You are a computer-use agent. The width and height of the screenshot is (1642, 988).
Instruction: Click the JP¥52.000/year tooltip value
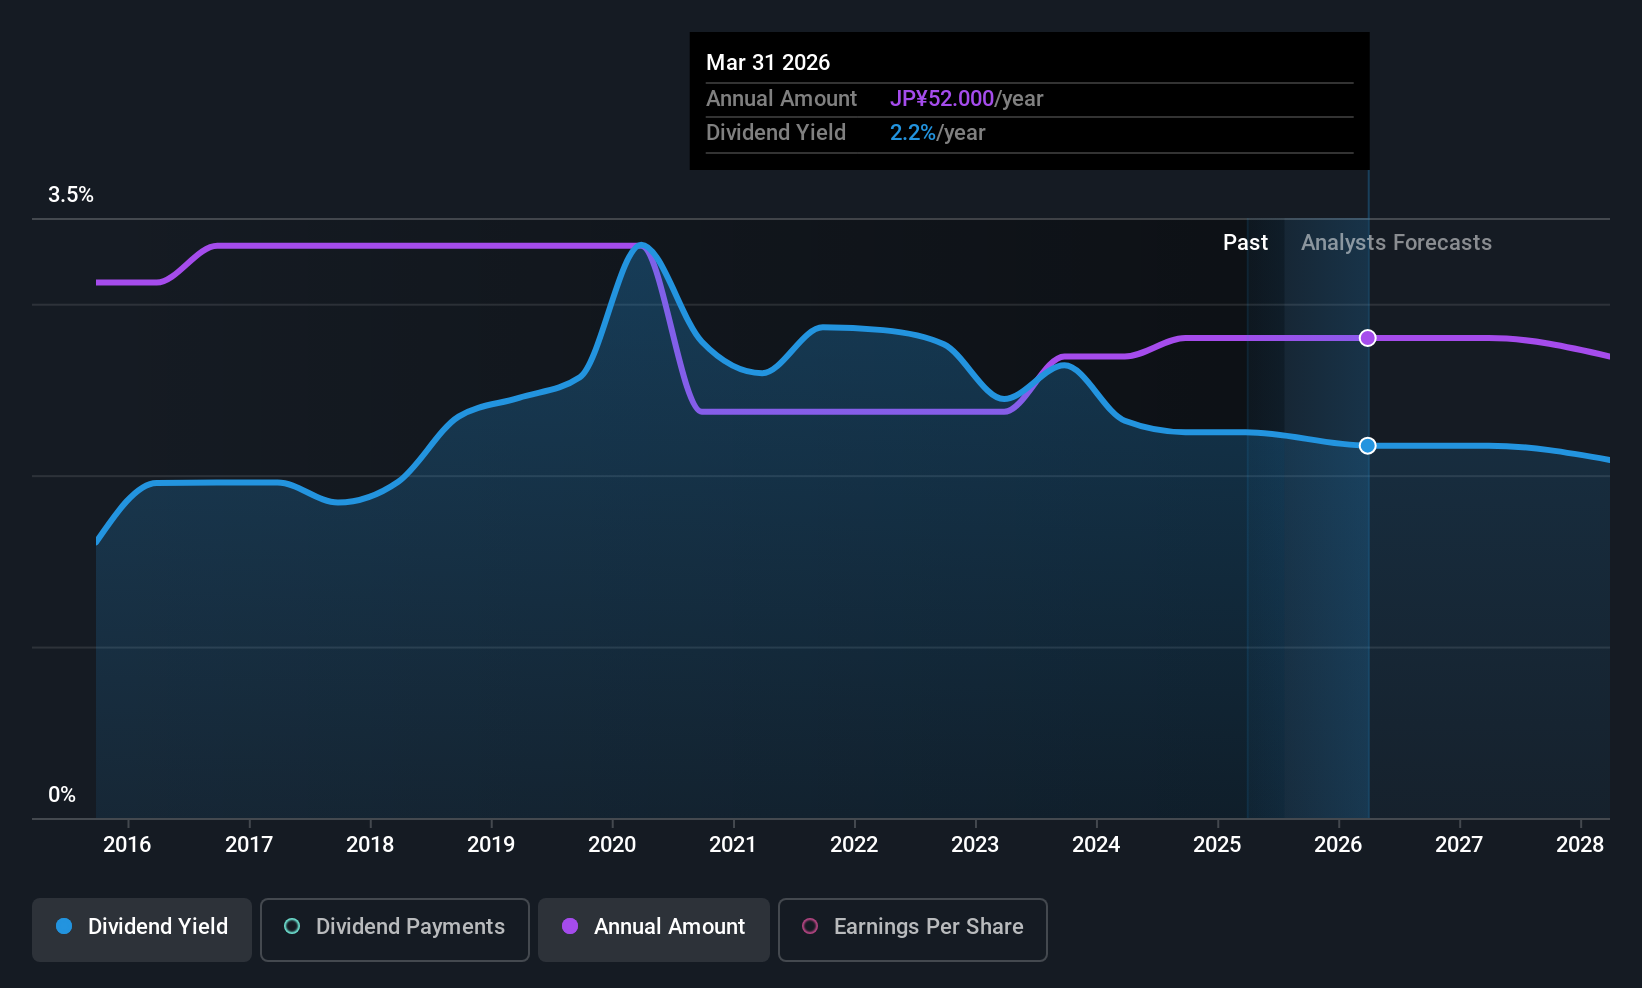point(966,99)
